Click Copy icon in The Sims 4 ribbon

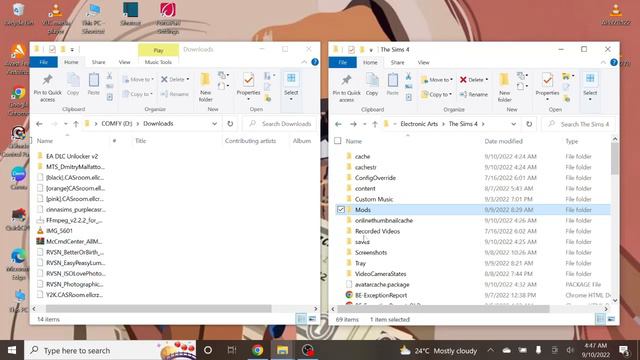click(x=372, y=84)
